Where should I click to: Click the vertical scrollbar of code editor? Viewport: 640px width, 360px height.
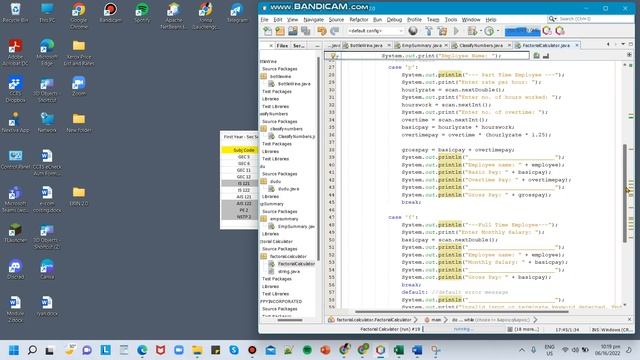click(624, 193)
